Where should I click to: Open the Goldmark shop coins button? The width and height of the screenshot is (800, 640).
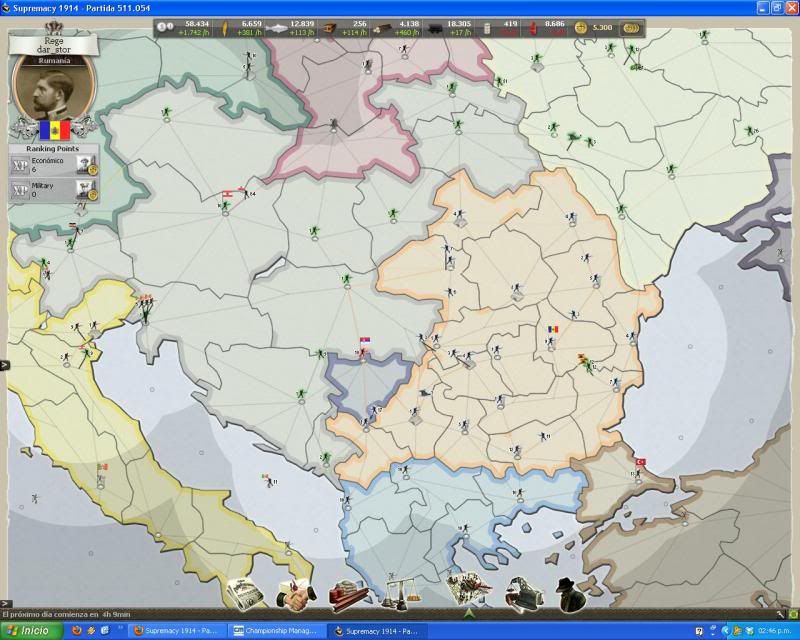tap(631, 28)
